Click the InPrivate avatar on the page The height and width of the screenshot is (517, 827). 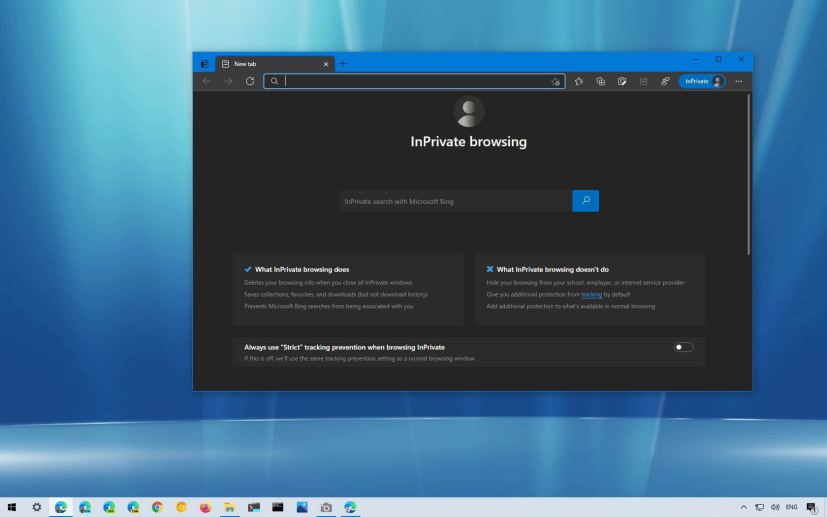pyautogui.click(x=469, y=111)
